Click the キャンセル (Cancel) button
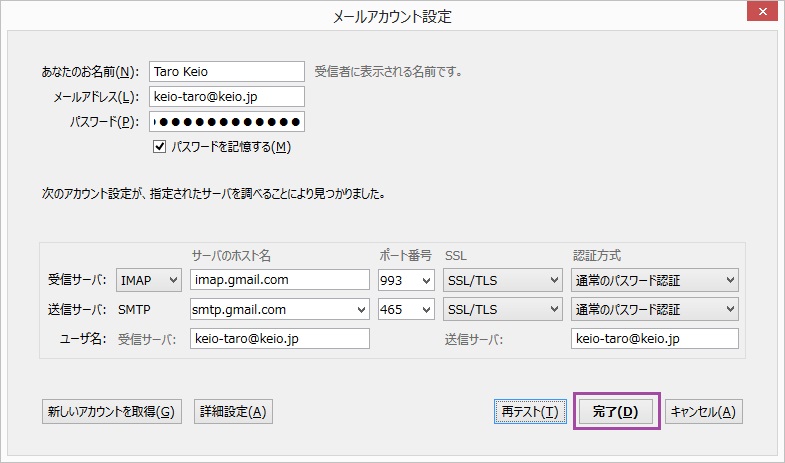Viewport: 785px width, 463px height. pyautogui.click(x=703, y=411)
